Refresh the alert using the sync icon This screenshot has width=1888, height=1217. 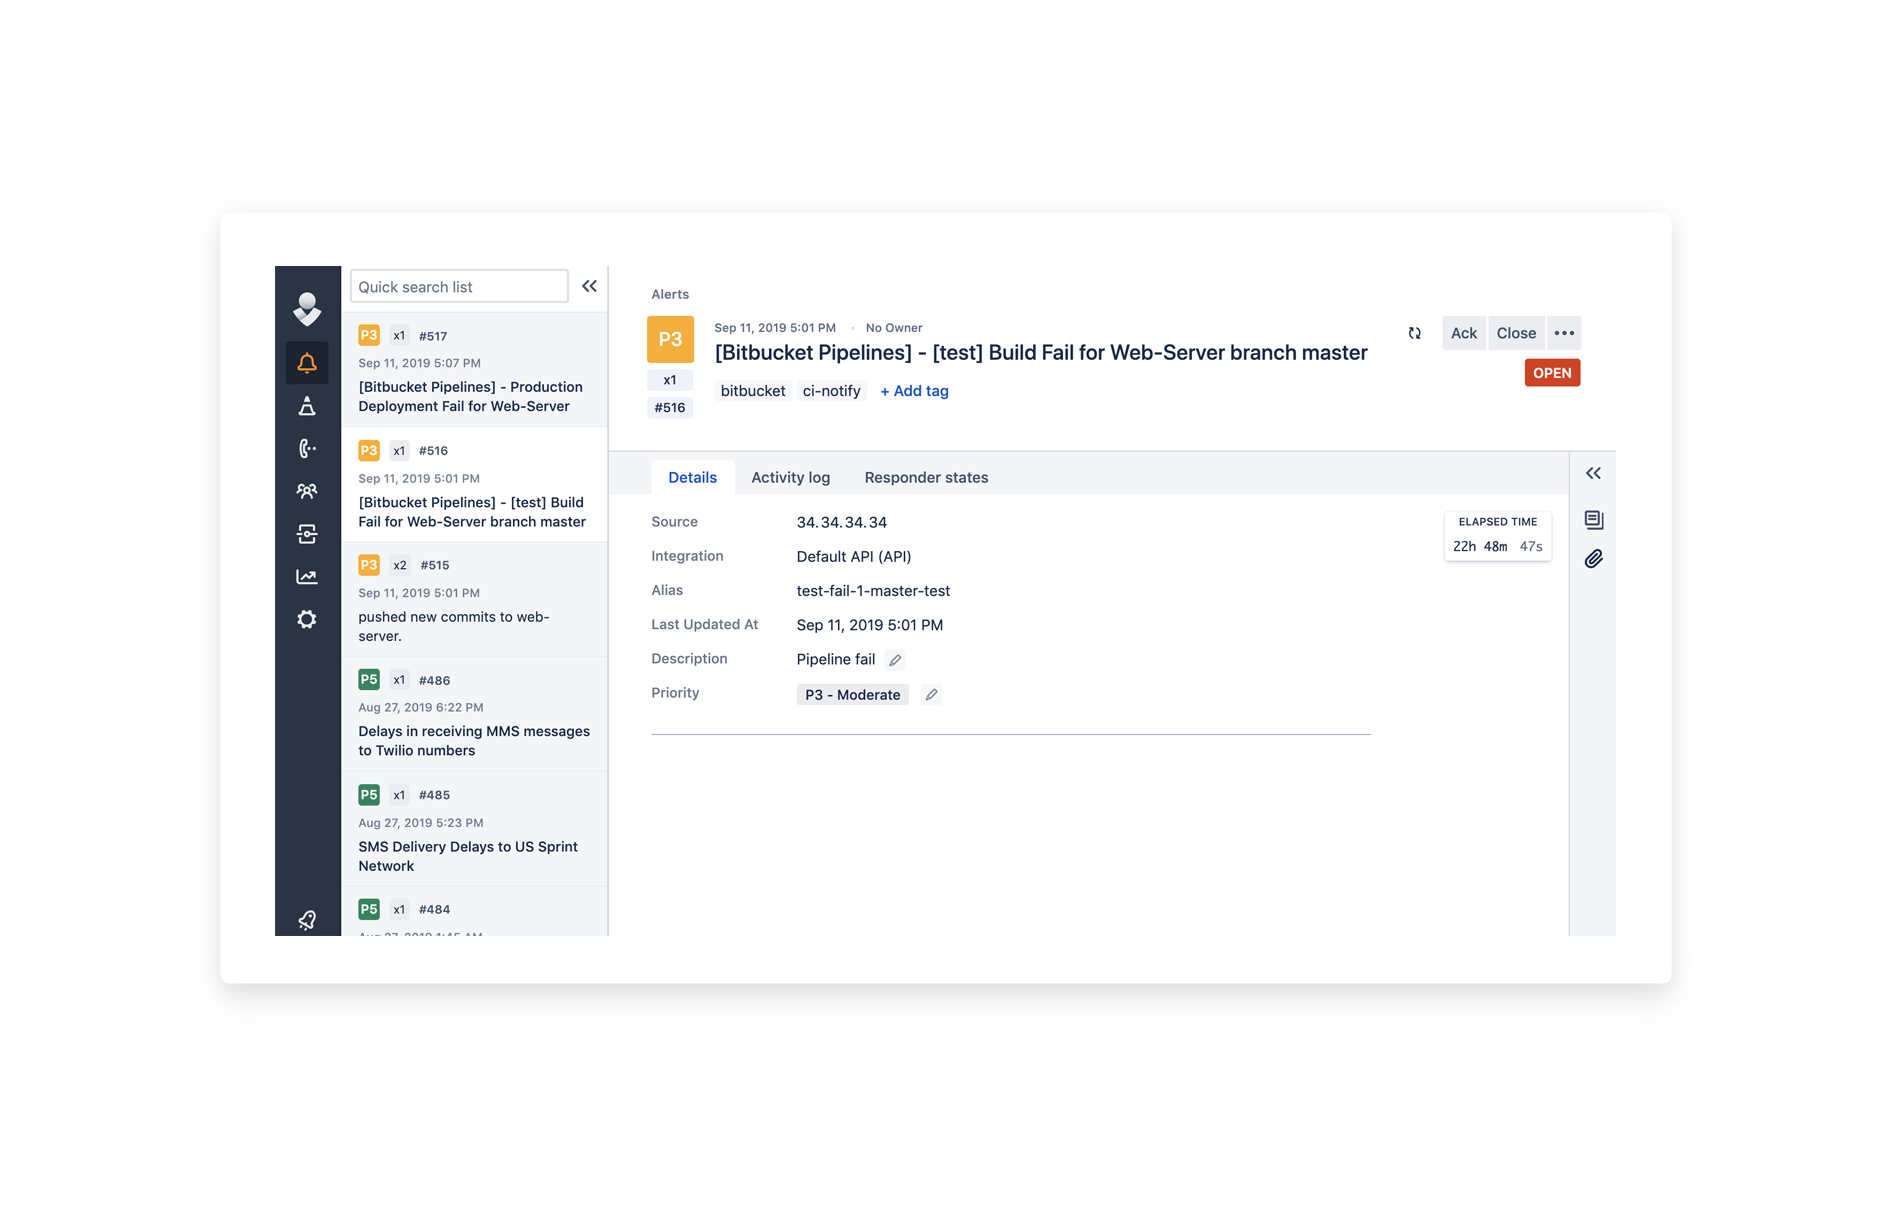(1415, 333)
